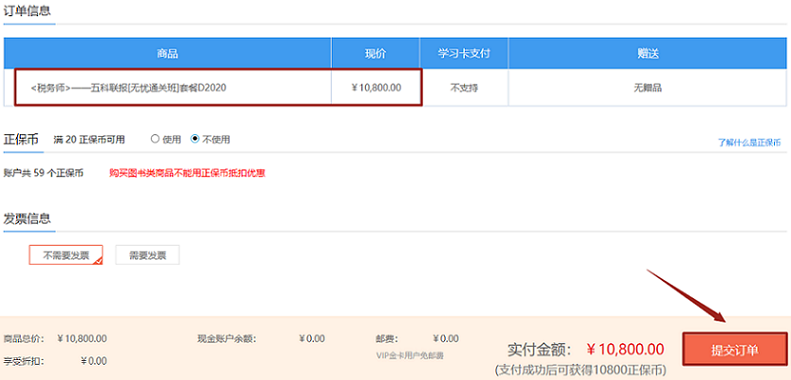The height and width of the screenshot is (380, 791).
Task: Click the red 实付金额 ¥10,800.00 total
Action: (626, 349)
